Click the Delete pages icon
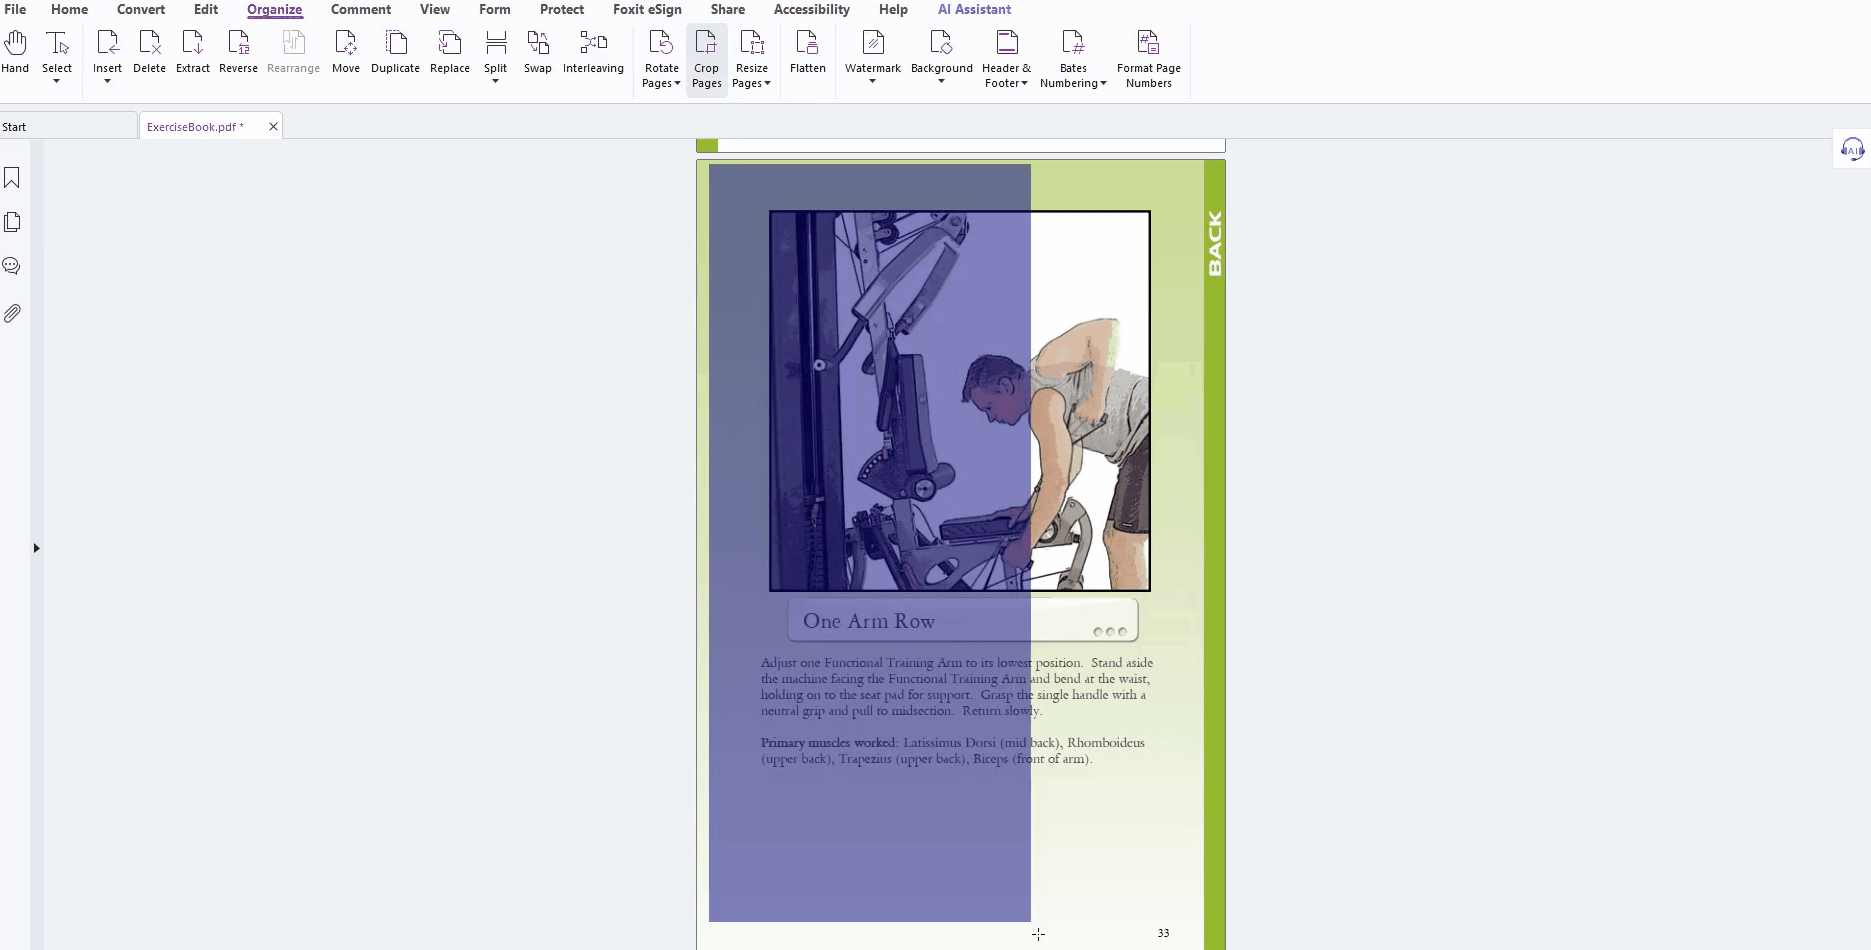 [x=149, y=43]
